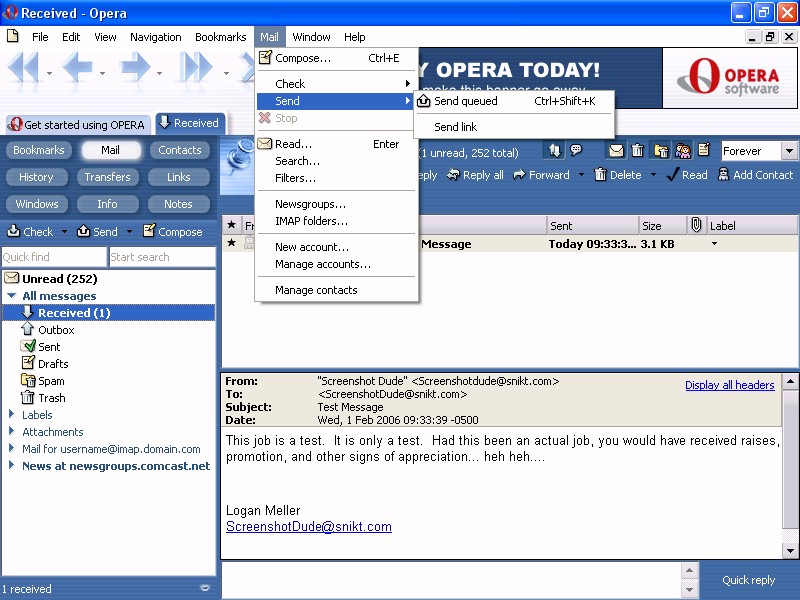Collapse the All messages tree section
800x600 pixels.
(x=11, y=296)
